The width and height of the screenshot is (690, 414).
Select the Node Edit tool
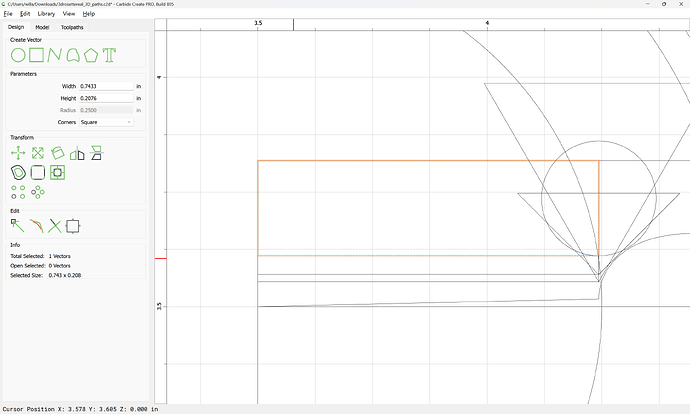[x=18, y=226]
